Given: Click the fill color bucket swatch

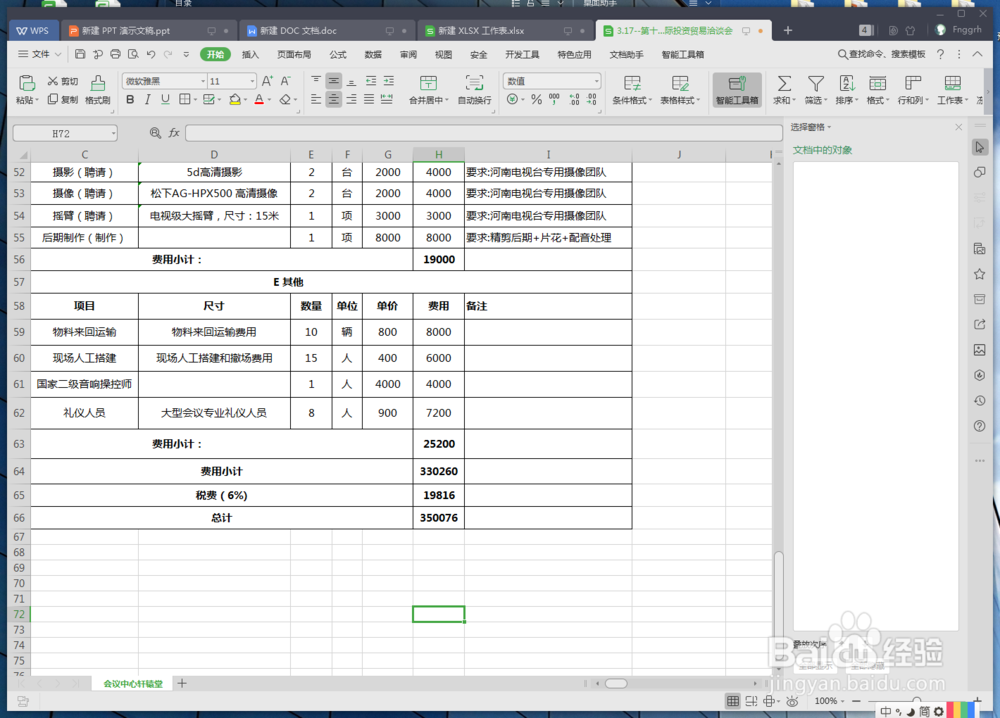Looking at the screenshot, I should coord(235,99).
